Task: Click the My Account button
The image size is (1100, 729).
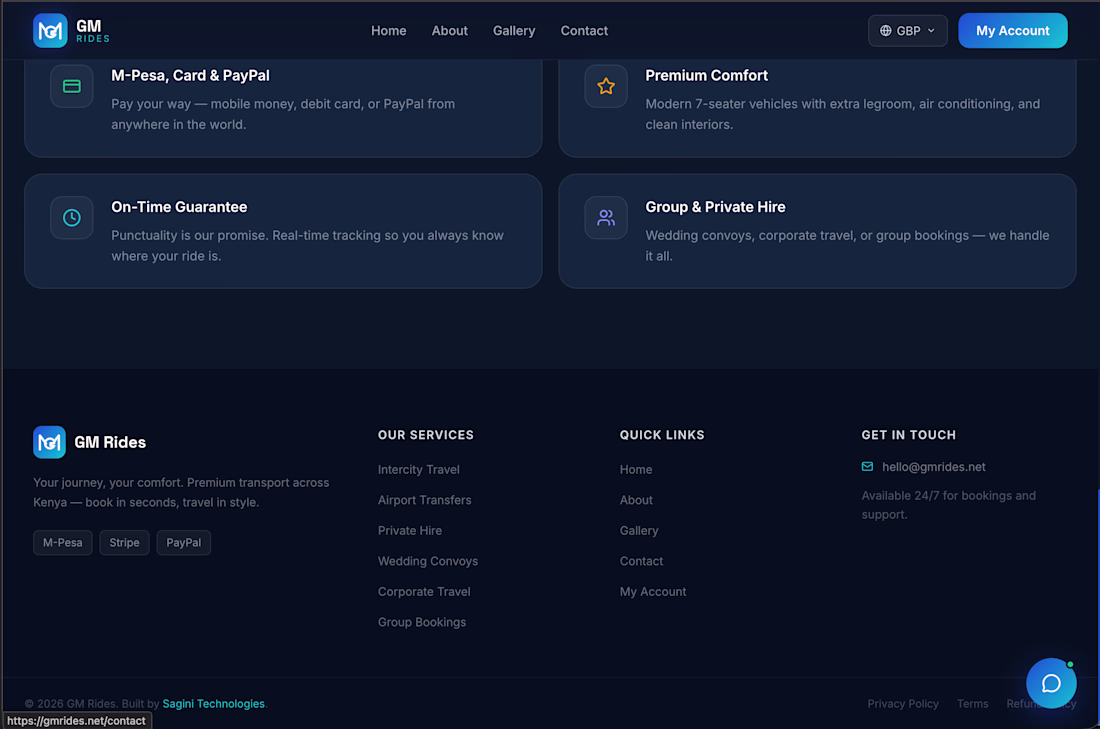Action: pyautogui.click(x=1013, y=31)
